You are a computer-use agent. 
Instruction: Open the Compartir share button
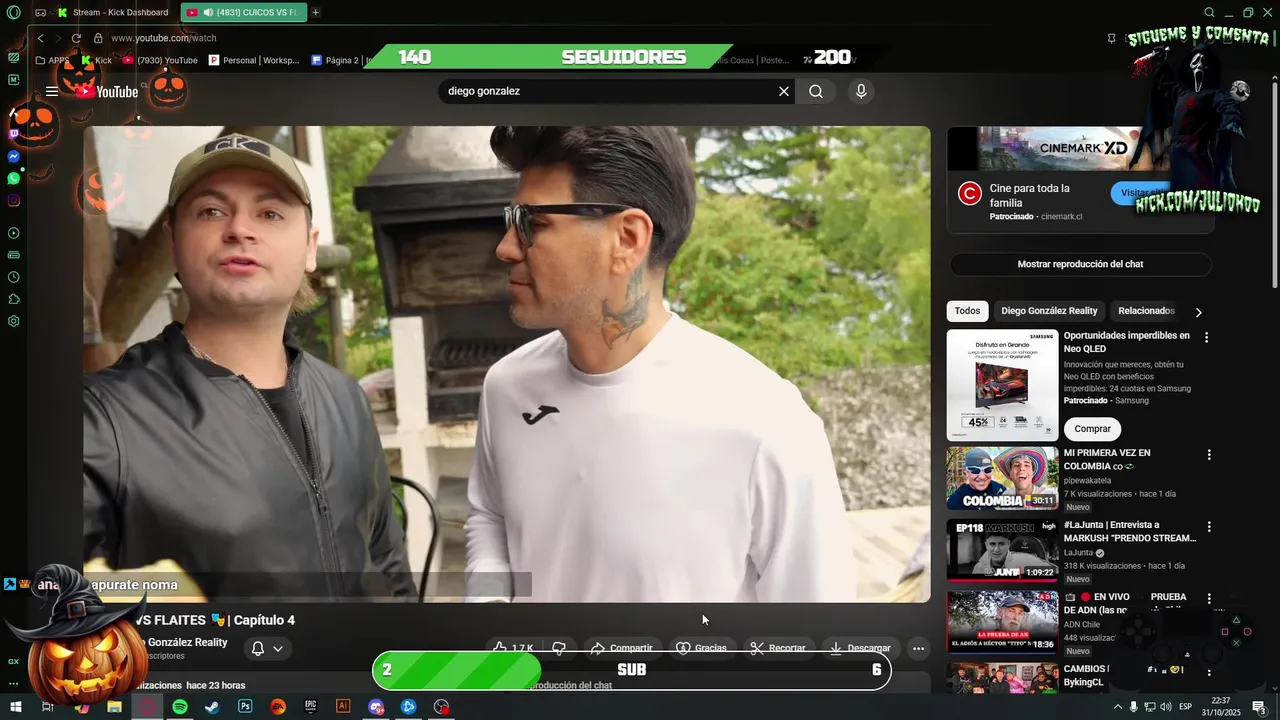point(621,648)
